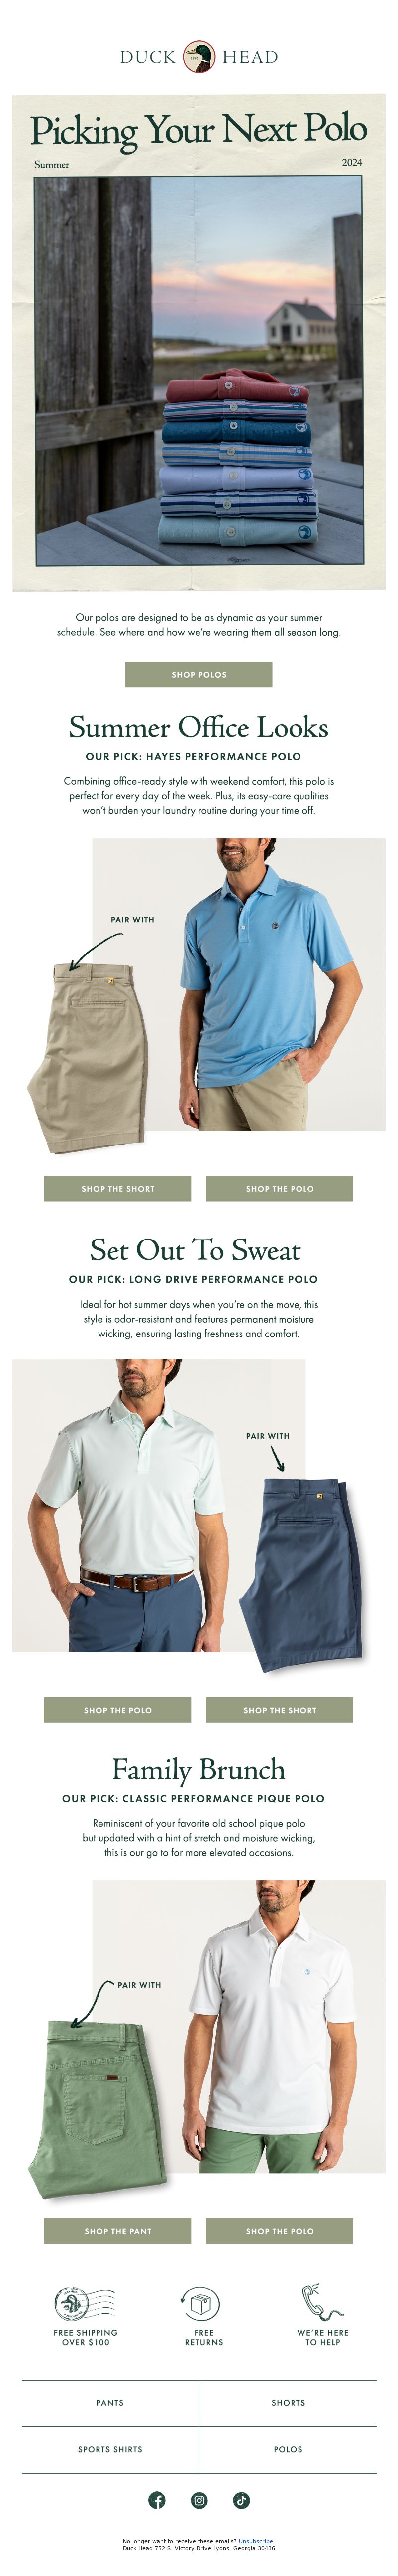Click the Unsubscribe link

pyautogui.click(x=256, y=2540)
